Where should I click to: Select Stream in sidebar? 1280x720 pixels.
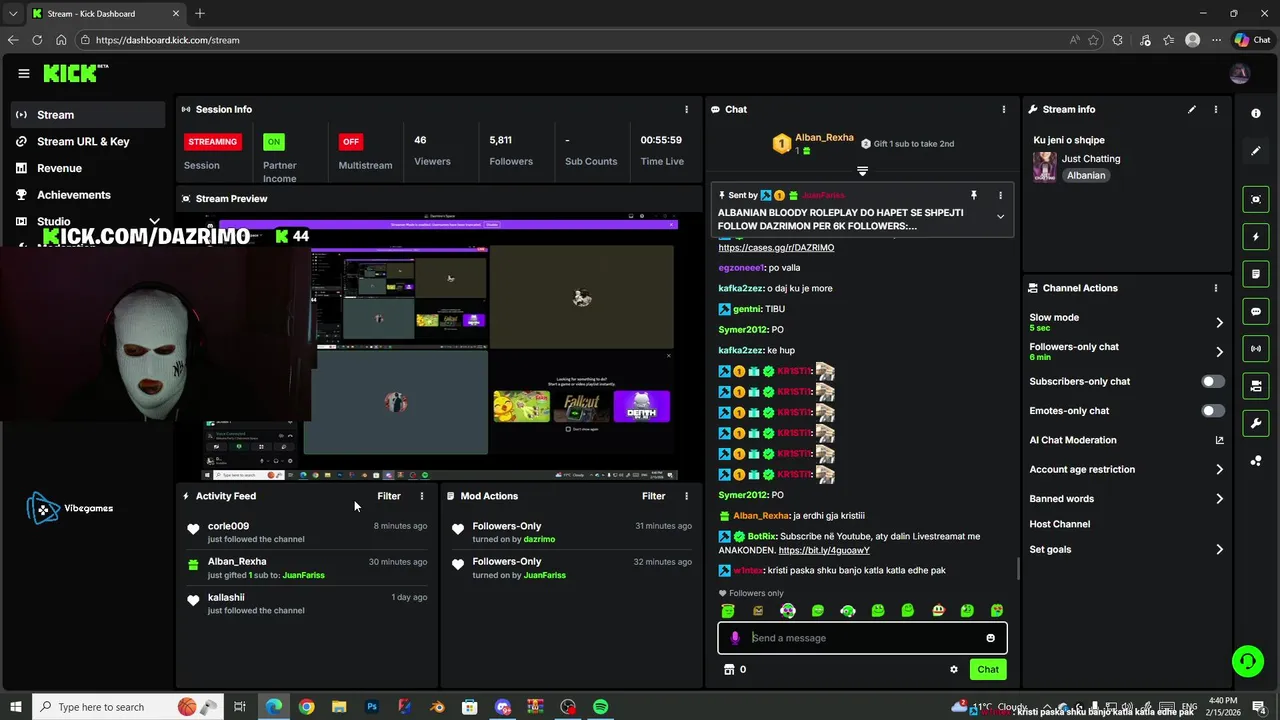[x=88, y=115]
